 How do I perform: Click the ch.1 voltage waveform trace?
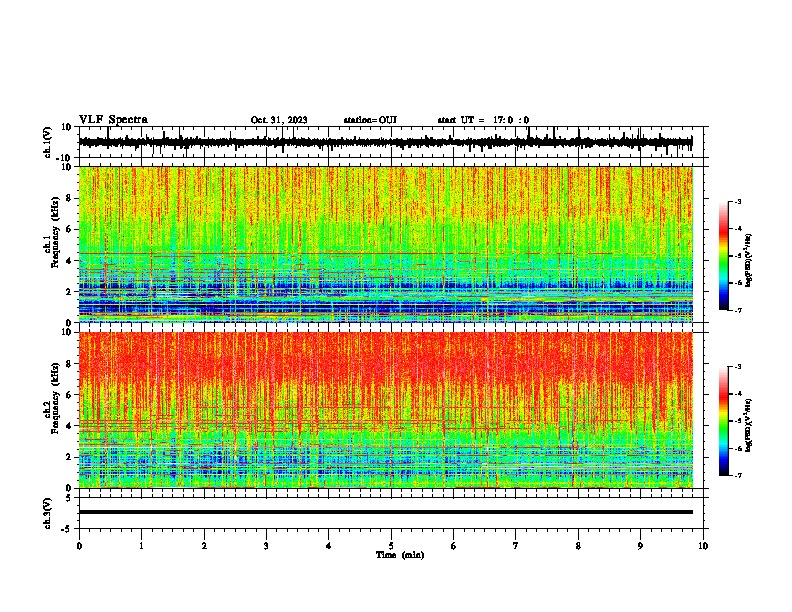(x=385, y=142)
